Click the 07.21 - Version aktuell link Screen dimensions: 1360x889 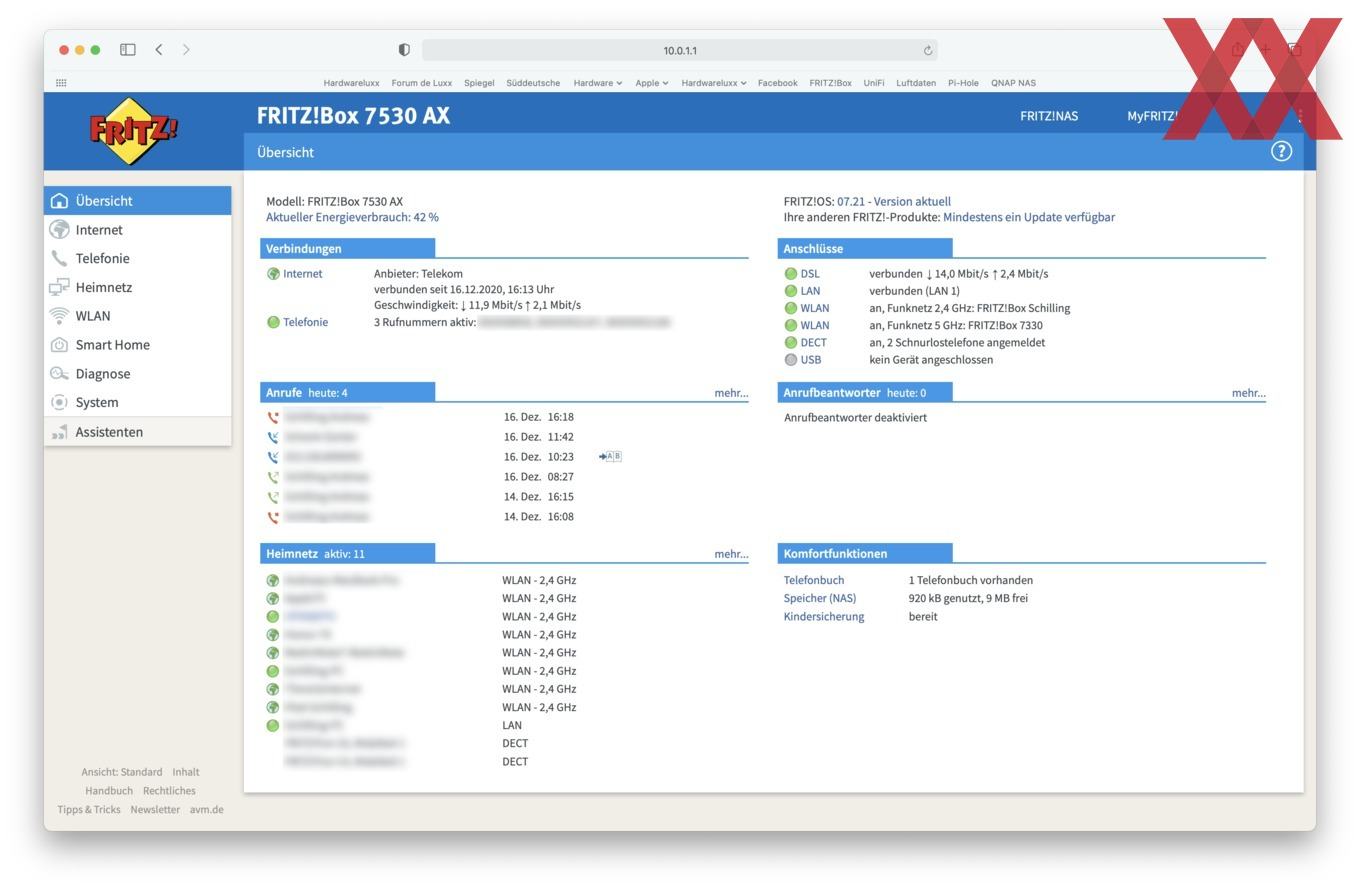(894, 201)
